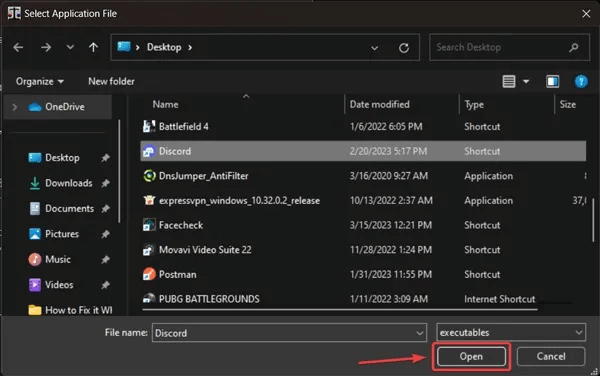Select the Discord shortcut row
Screen dimensions: 600x376
tap(363, 151)
